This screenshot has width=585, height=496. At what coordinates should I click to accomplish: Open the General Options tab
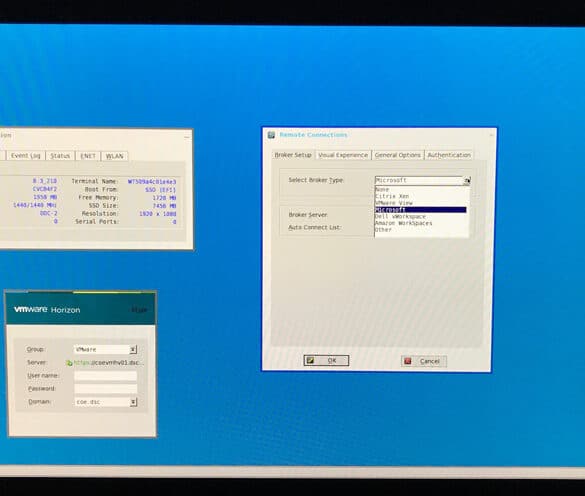(x=398, y=155)
